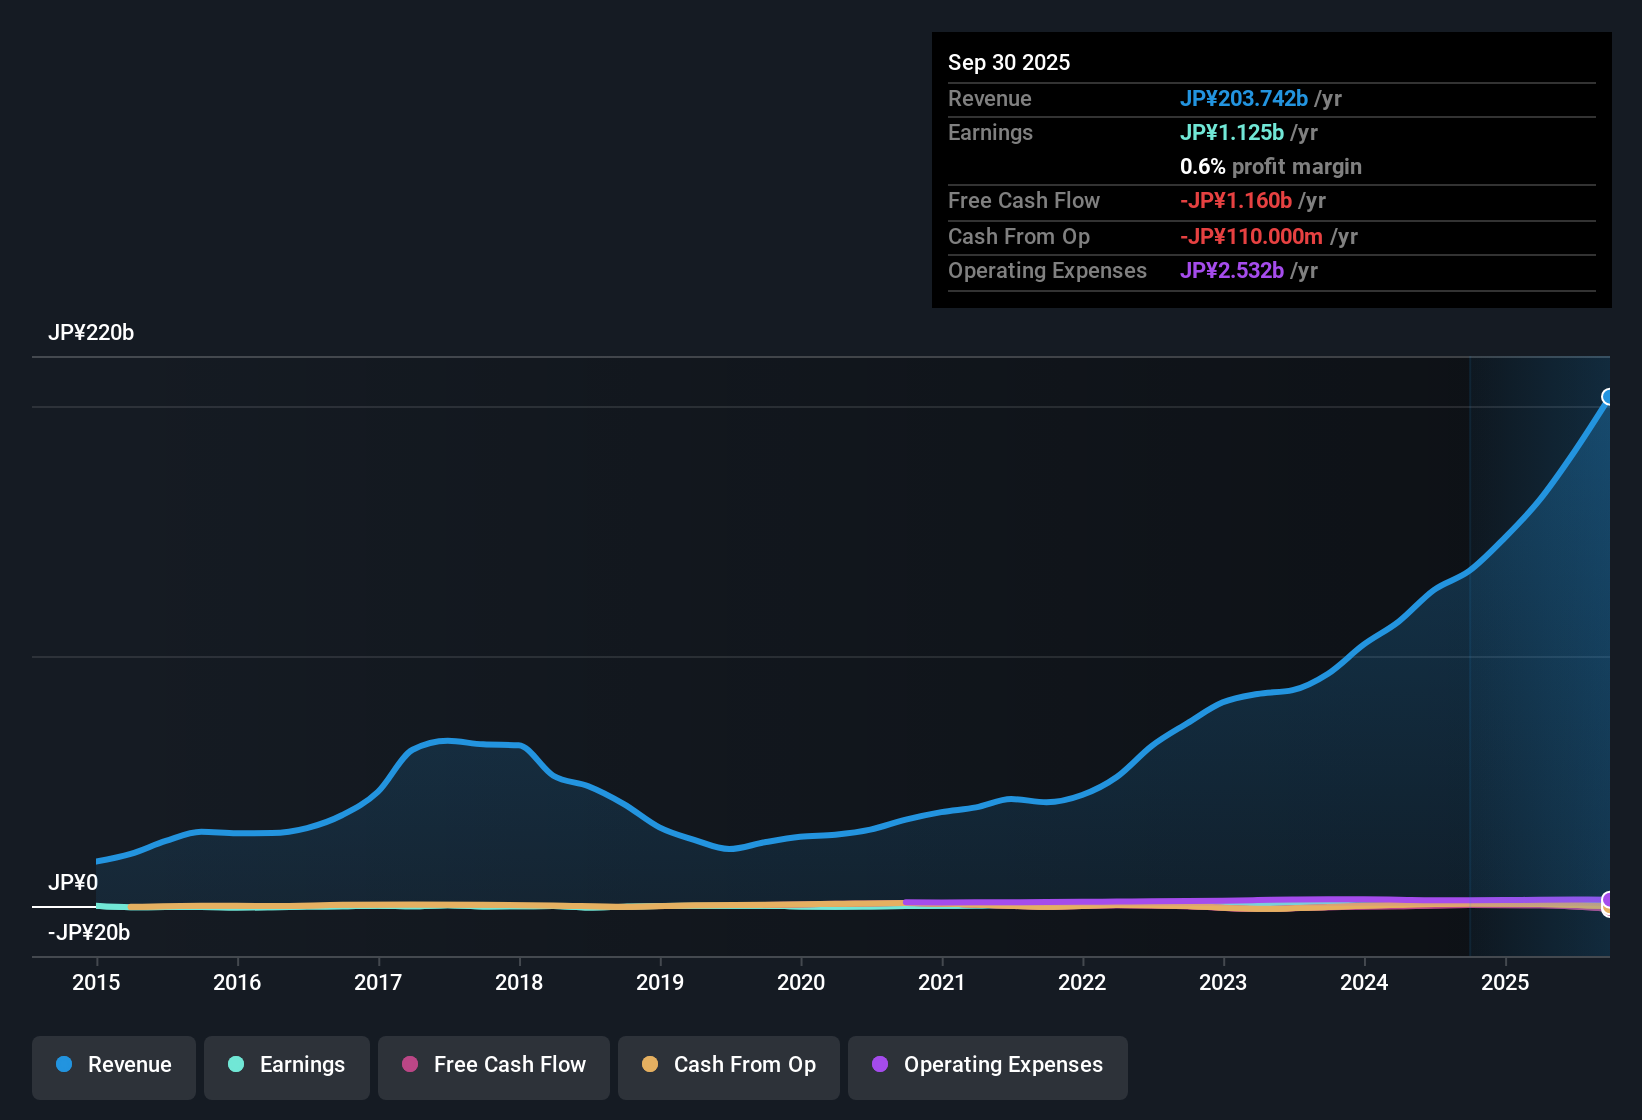Screen dimensions: 1642x1120
Task: Select the blue Revenue legend dot
Action: 63,1065
